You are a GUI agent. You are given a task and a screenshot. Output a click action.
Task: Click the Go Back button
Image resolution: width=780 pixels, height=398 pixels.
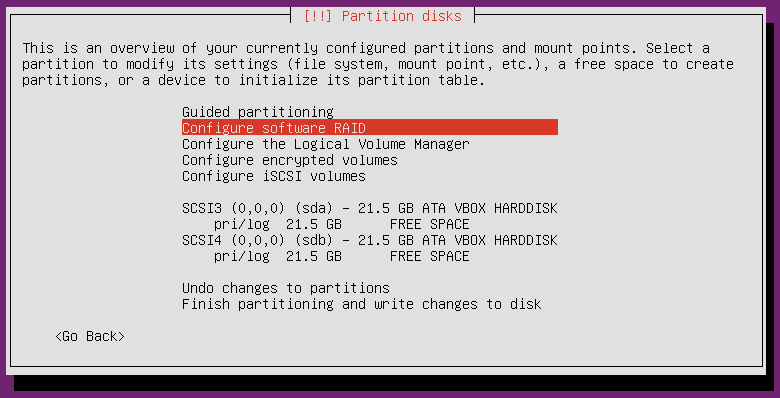tap(90, 336)
